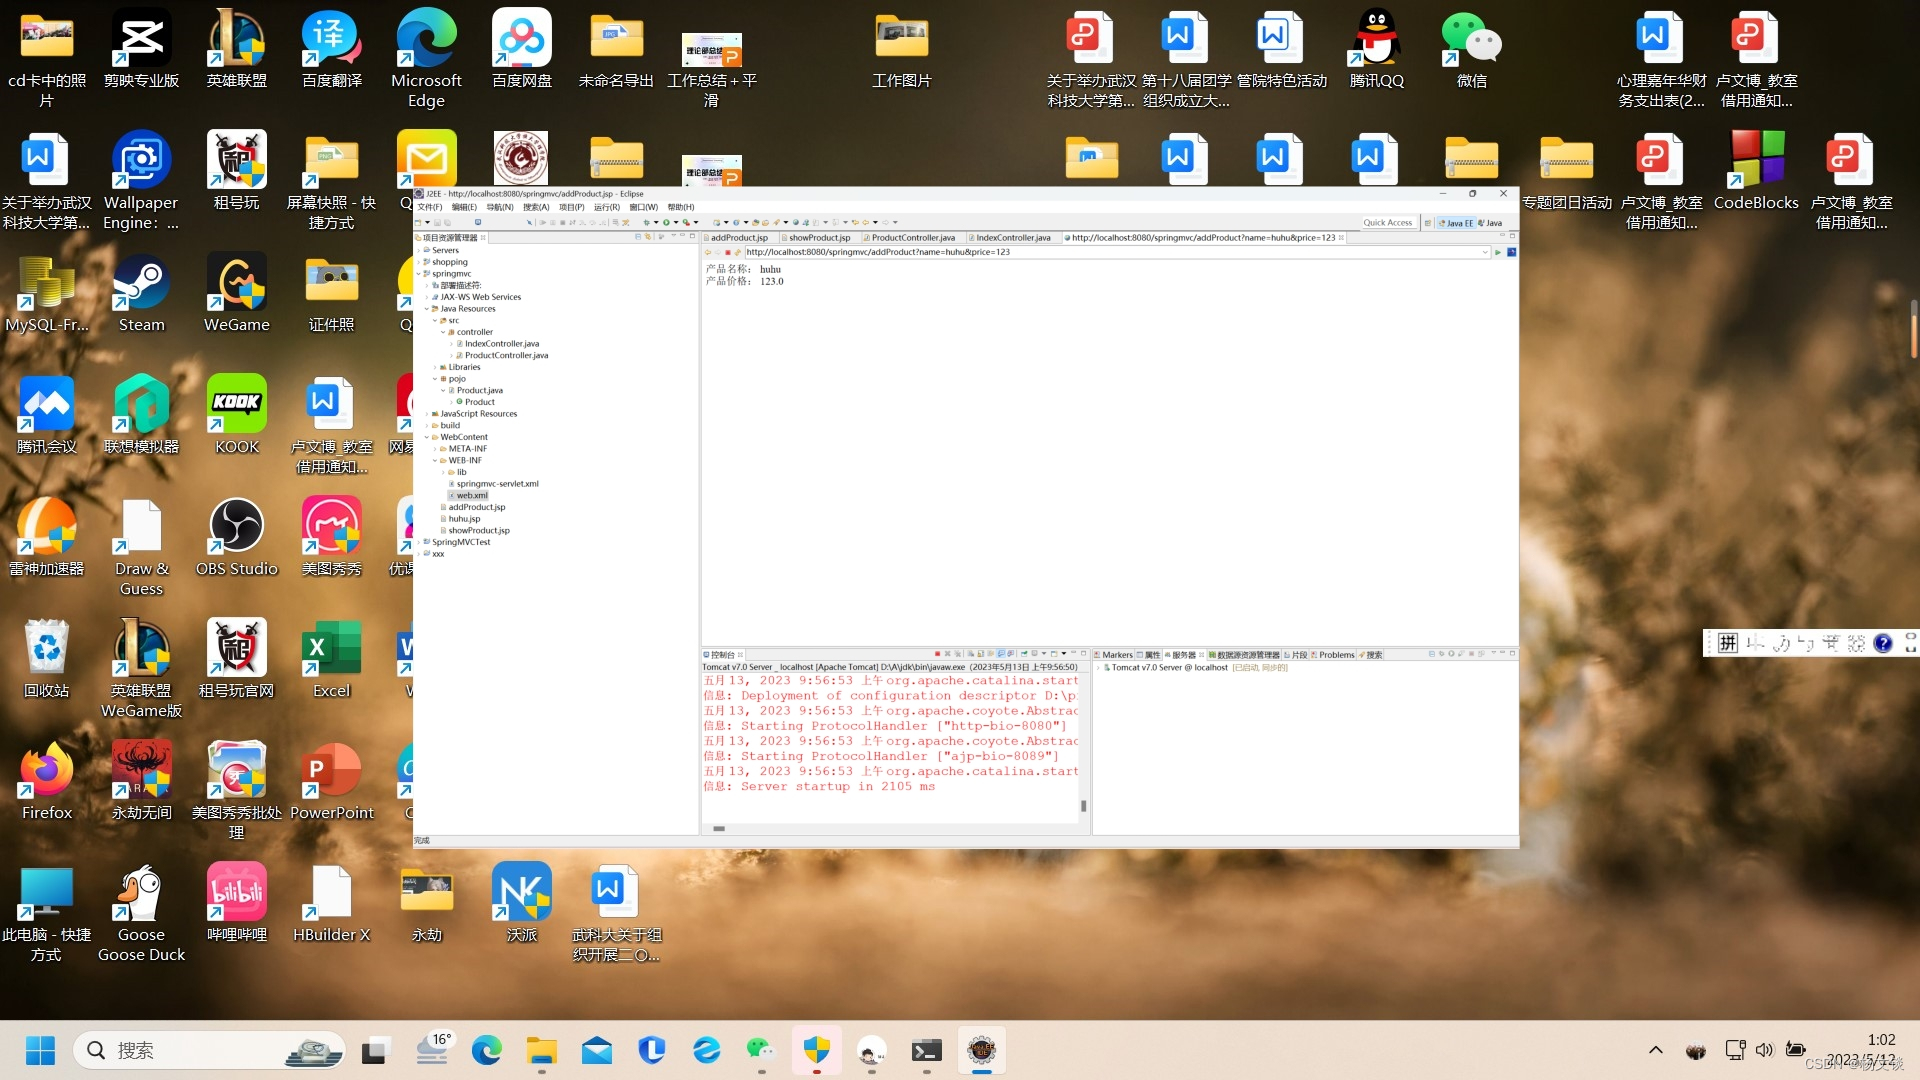Click the browser Back arrow icon

[x=708, y=252]
